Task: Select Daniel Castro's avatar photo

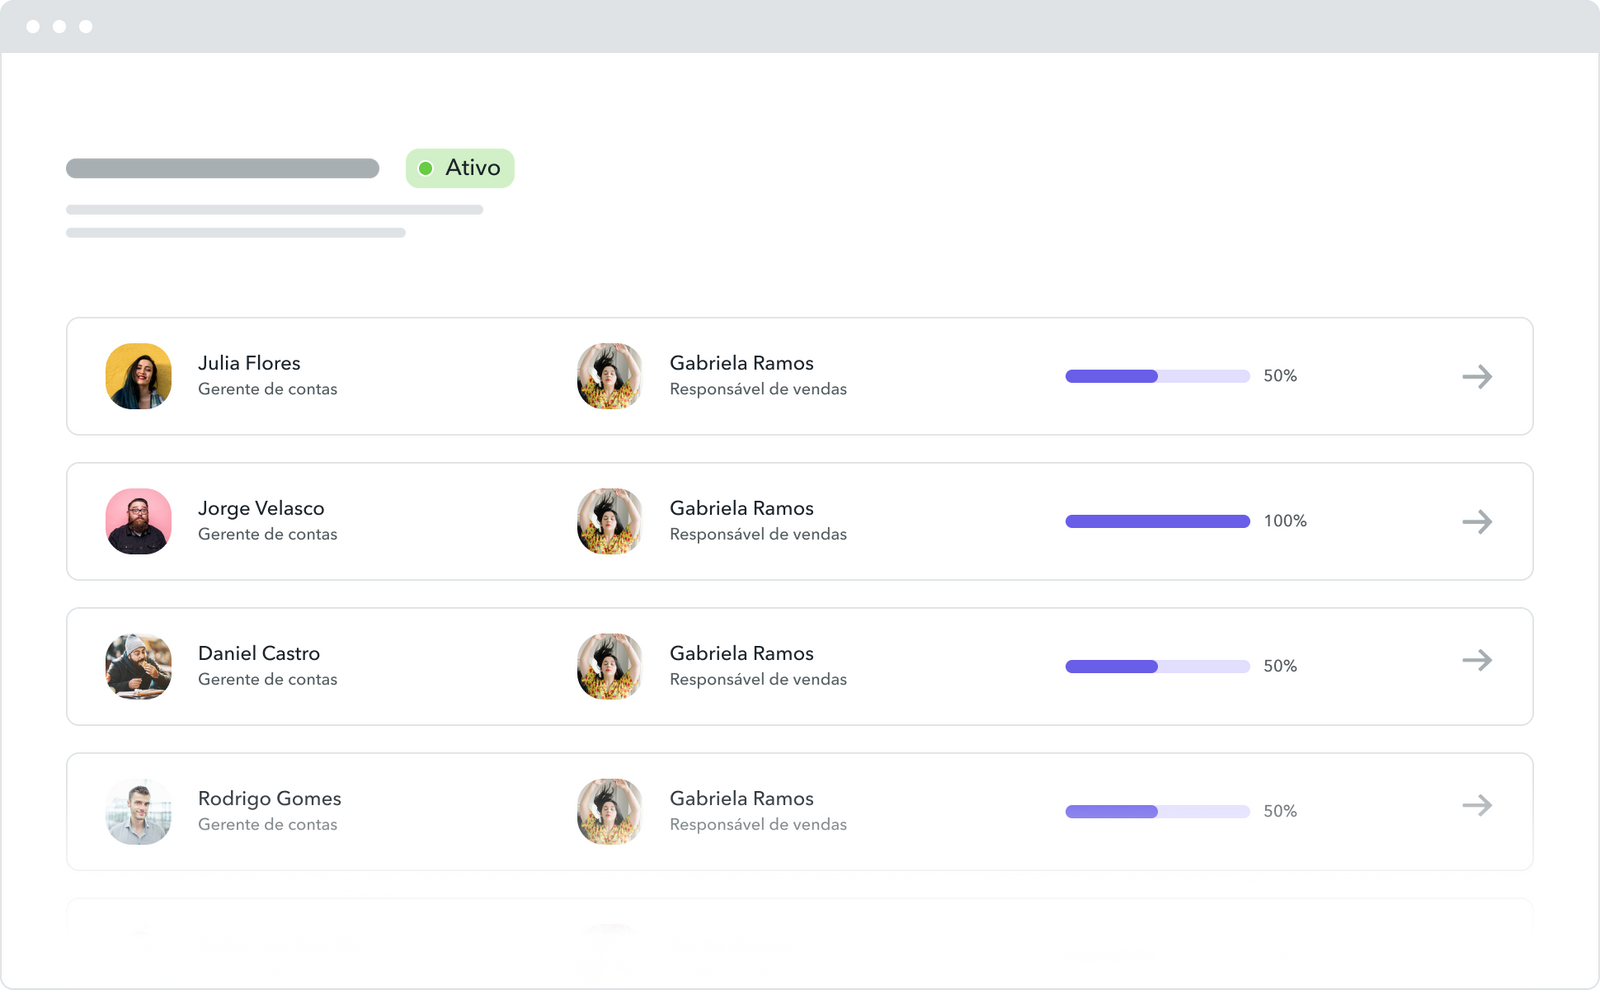Action: pyautogui.click(x=139, y=666)
